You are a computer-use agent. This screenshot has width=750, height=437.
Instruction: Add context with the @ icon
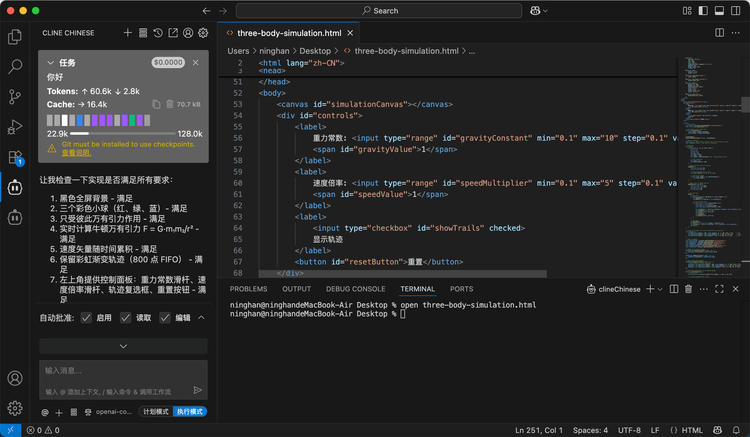click(45, 412)
